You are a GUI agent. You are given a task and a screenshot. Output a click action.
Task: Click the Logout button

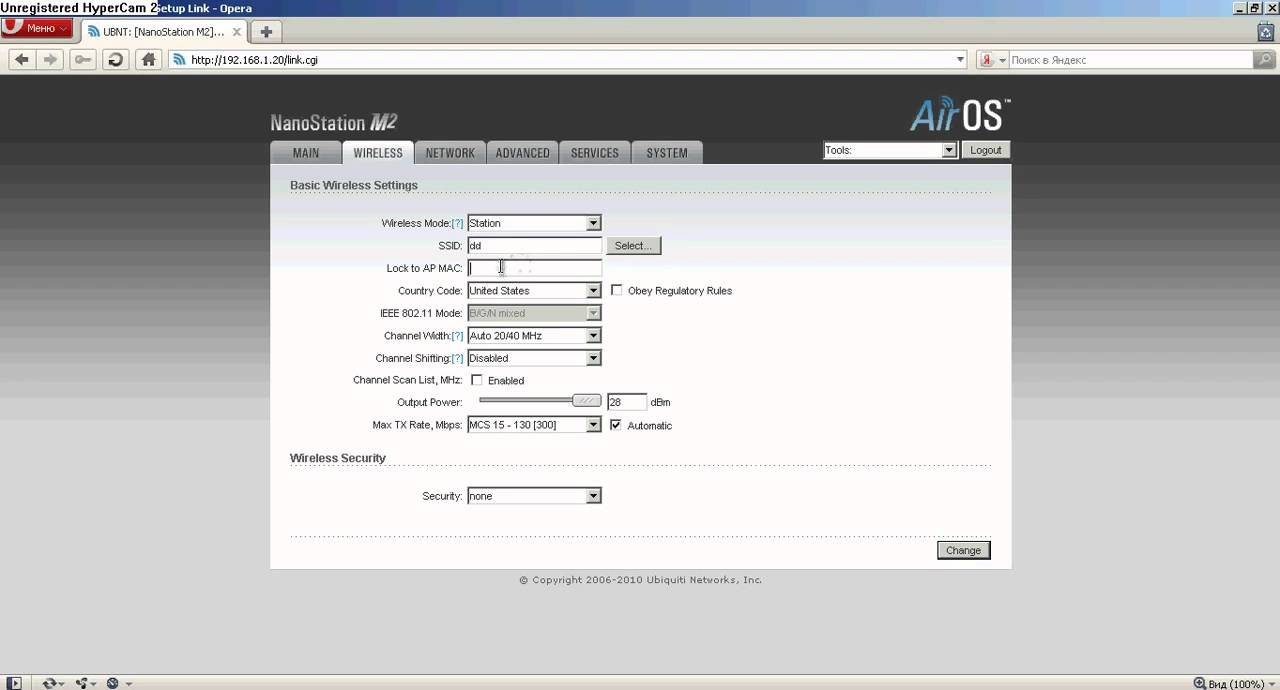pos(985,150)
